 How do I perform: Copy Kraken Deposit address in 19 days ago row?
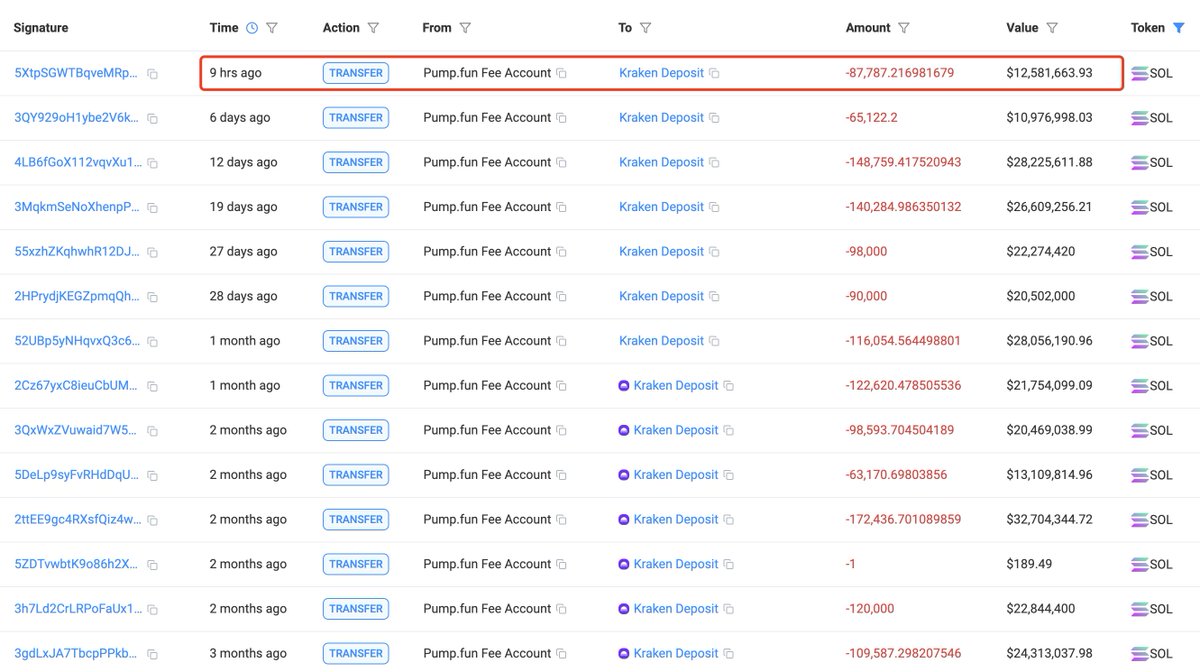[714, 208]
